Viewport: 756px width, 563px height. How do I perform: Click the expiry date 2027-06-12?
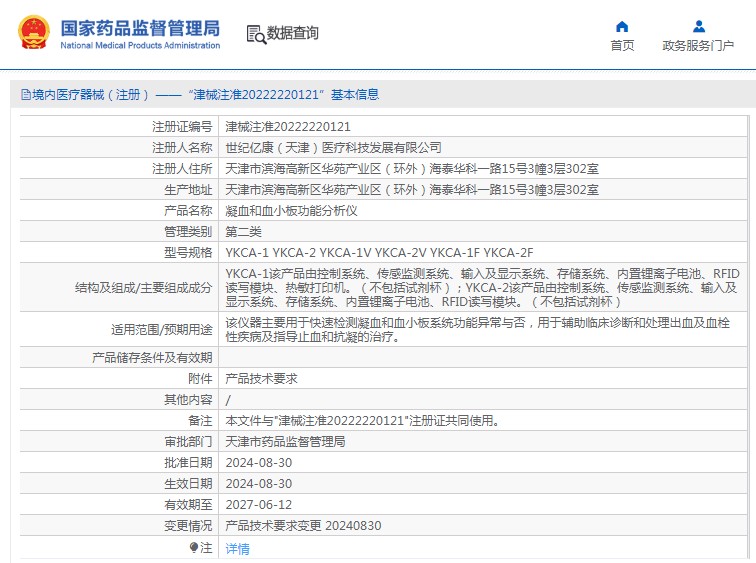(x=258, y=504)
